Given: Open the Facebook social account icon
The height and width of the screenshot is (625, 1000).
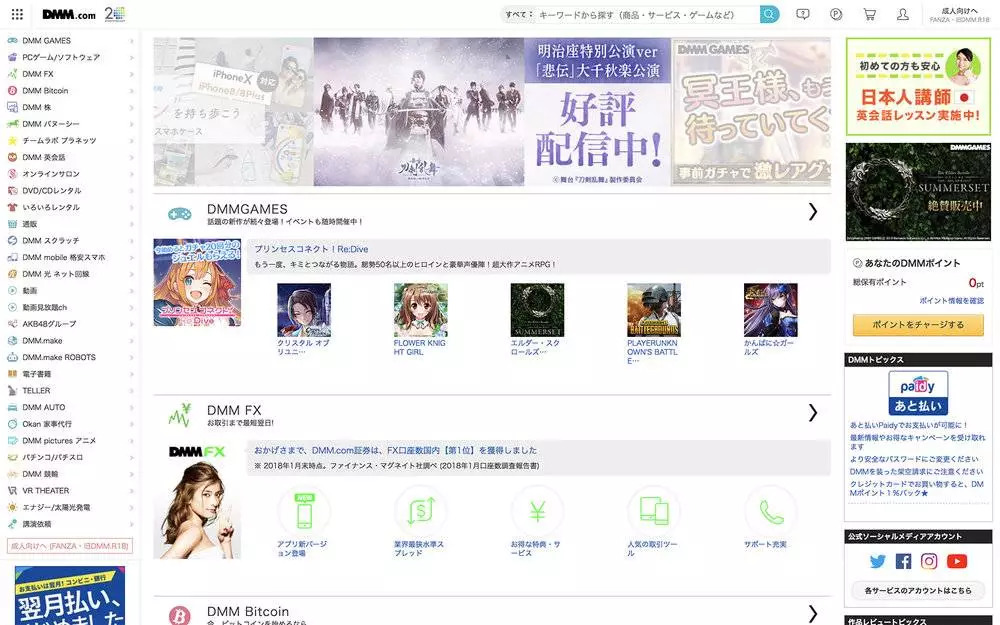Looking at the screenshot, I should pos(903,561).
